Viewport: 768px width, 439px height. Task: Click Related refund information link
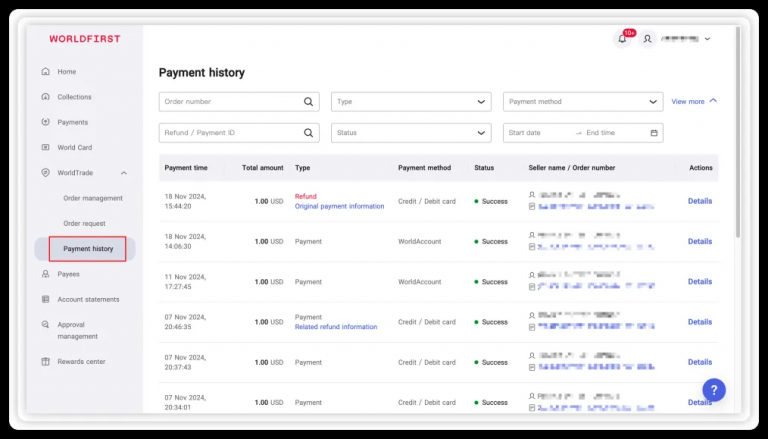click(x=336, y=327)
